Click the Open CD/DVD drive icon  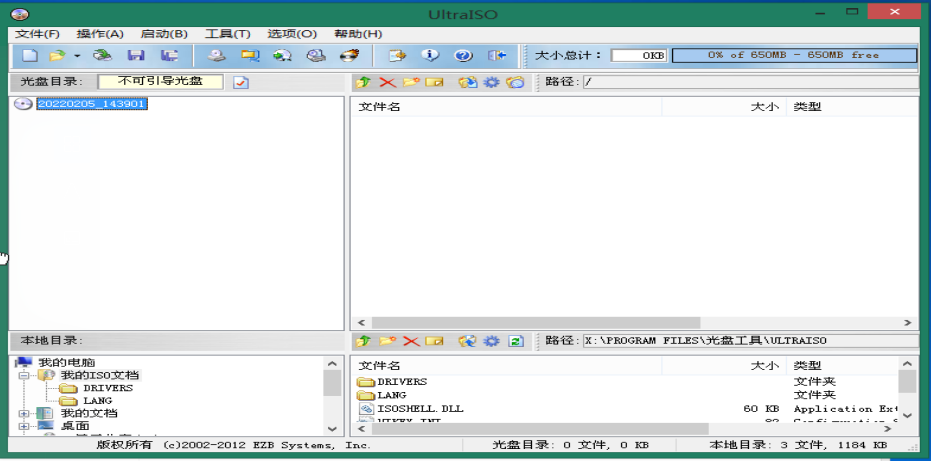tap(103, 56)
